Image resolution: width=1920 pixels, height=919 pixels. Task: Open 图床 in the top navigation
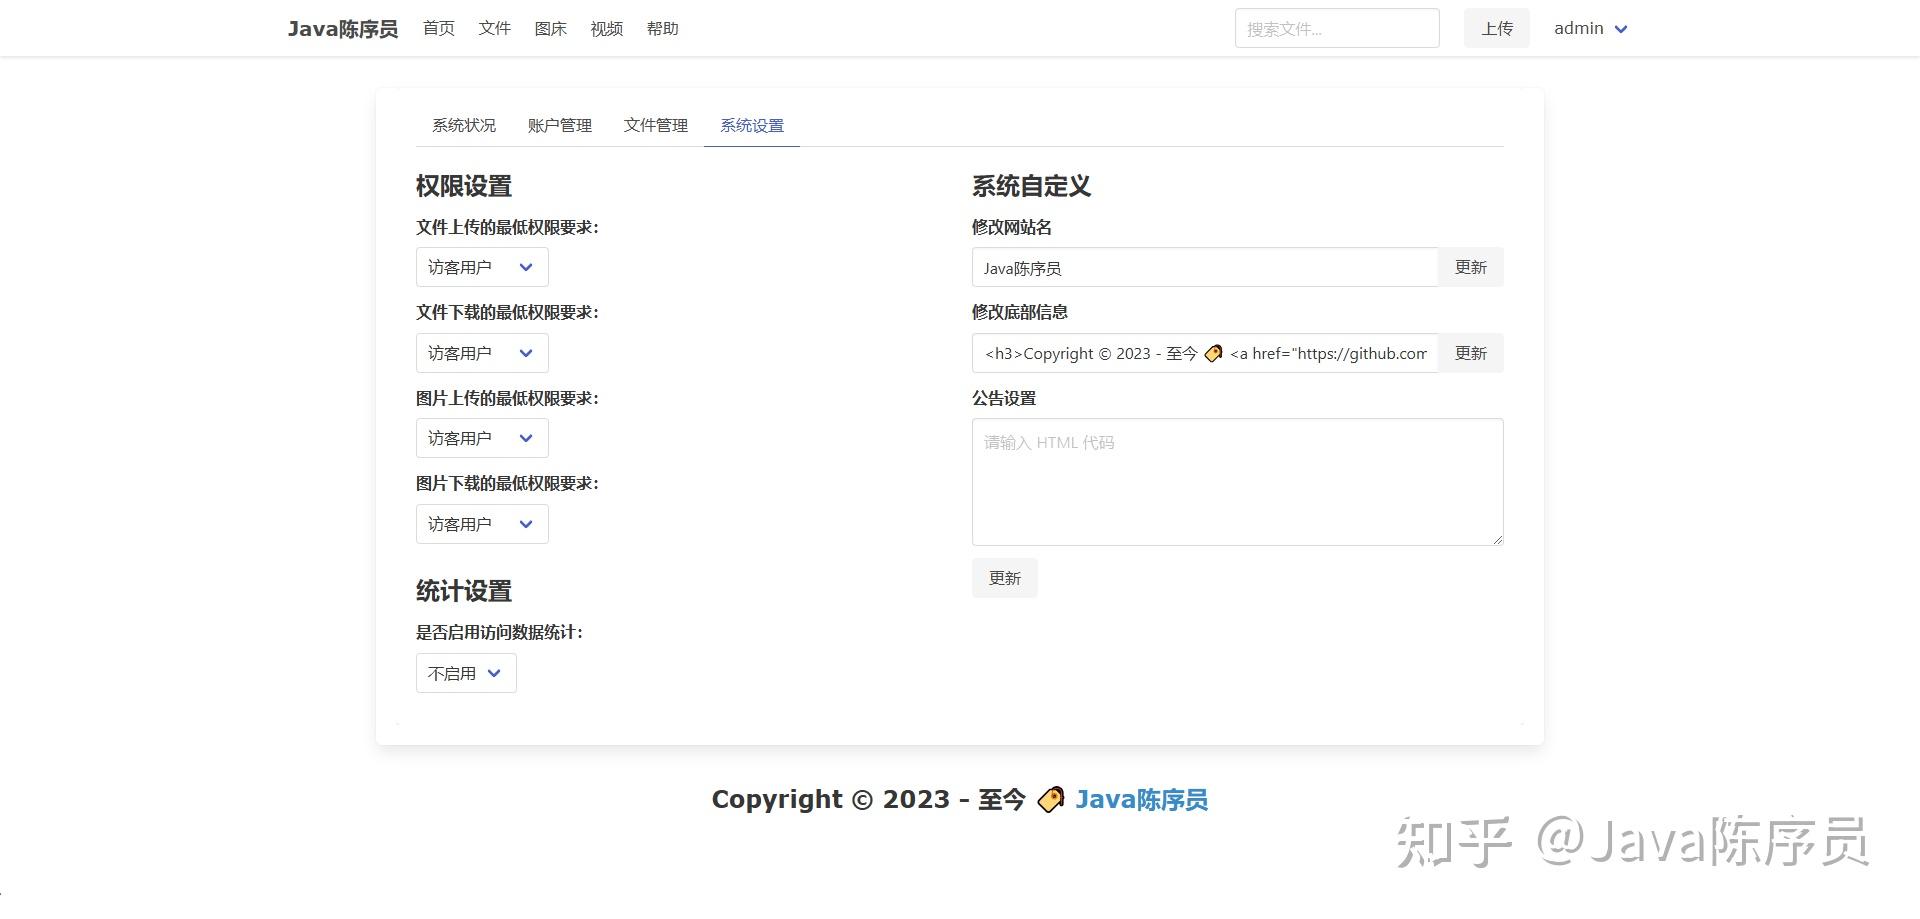pyautogui.click(x=551, y=28)
